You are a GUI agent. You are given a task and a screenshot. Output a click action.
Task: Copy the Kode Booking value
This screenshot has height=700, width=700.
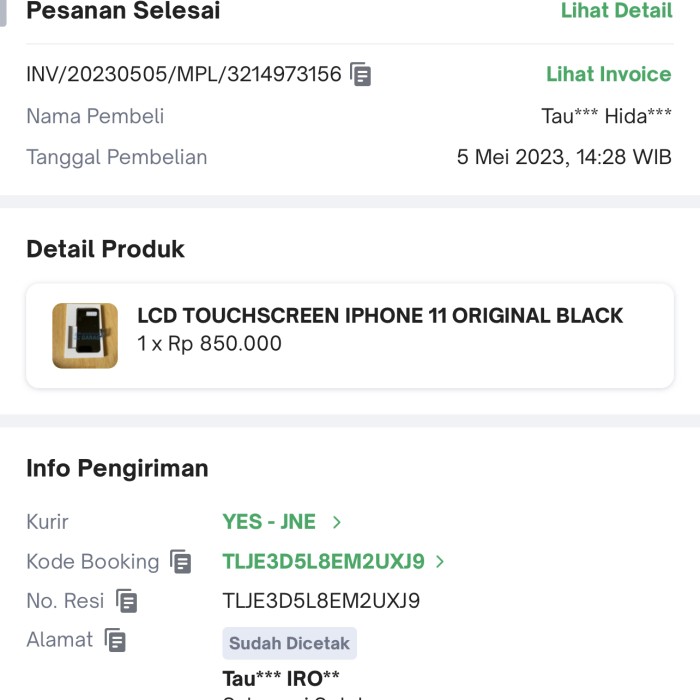(x=180, y=562)
